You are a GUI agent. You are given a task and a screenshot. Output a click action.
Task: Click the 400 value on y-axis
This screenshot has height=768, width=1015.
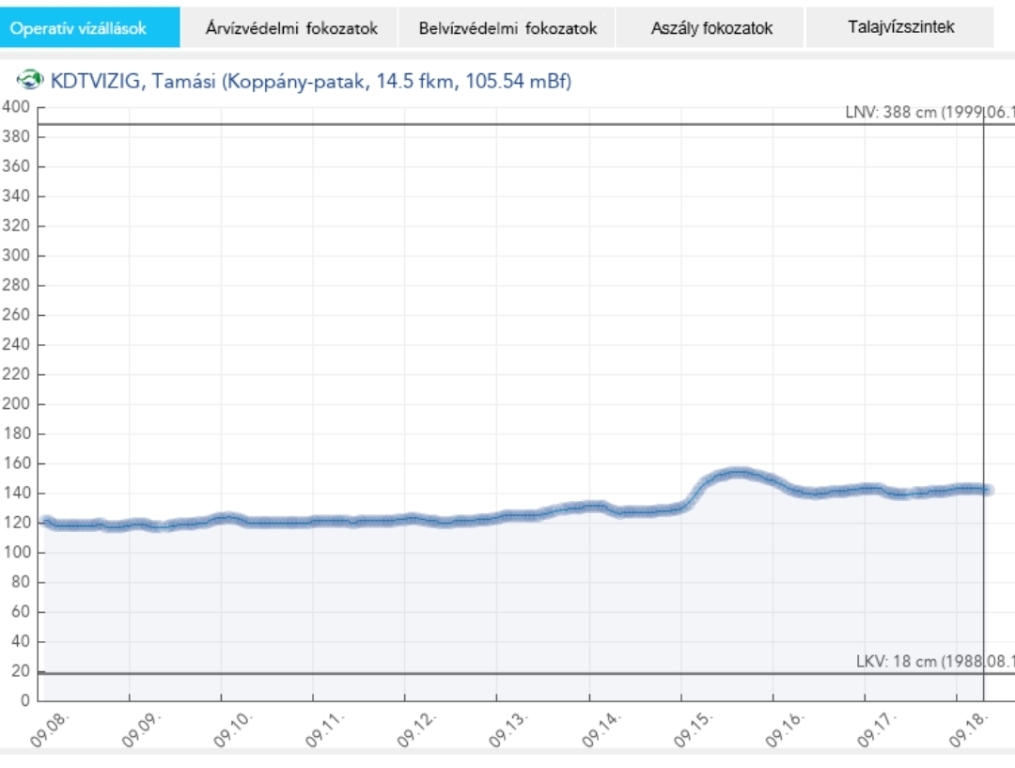[x=17, y=107]
